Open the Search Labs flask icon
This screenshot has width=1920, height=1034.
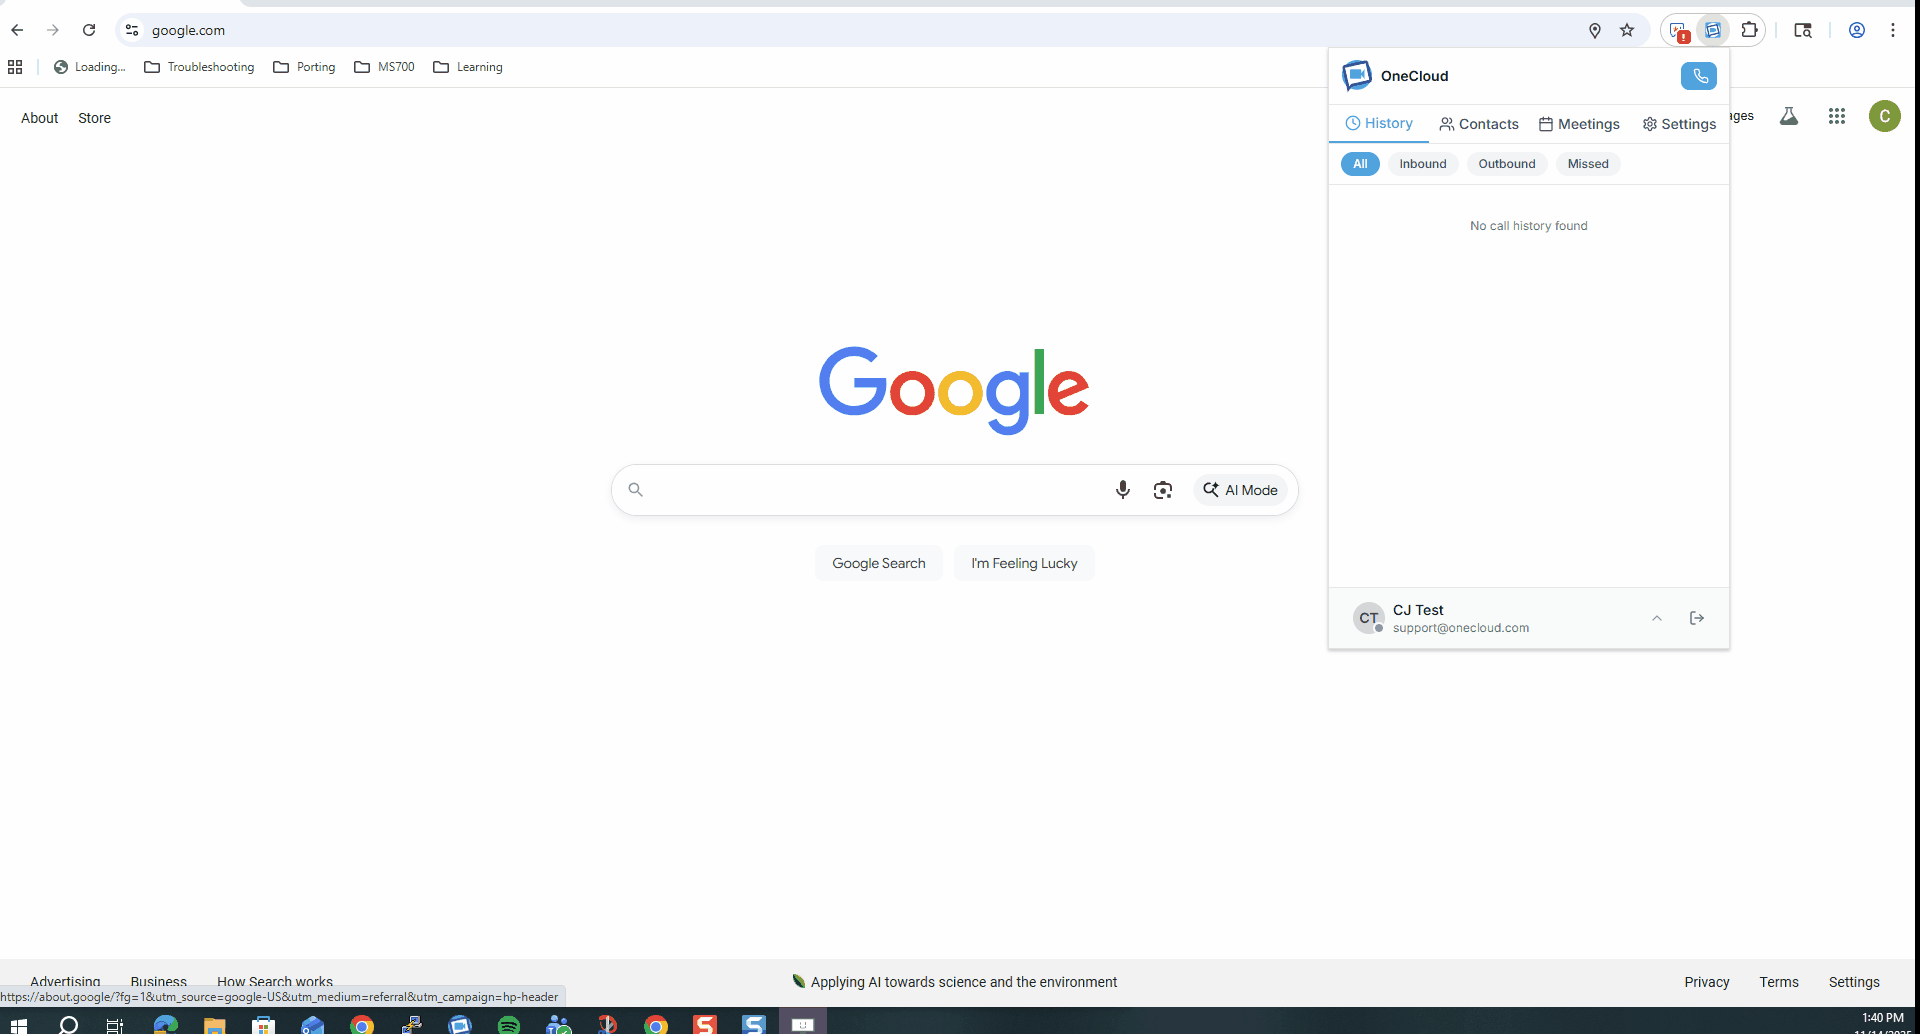pyautogui.click(x=1788, y=117)
